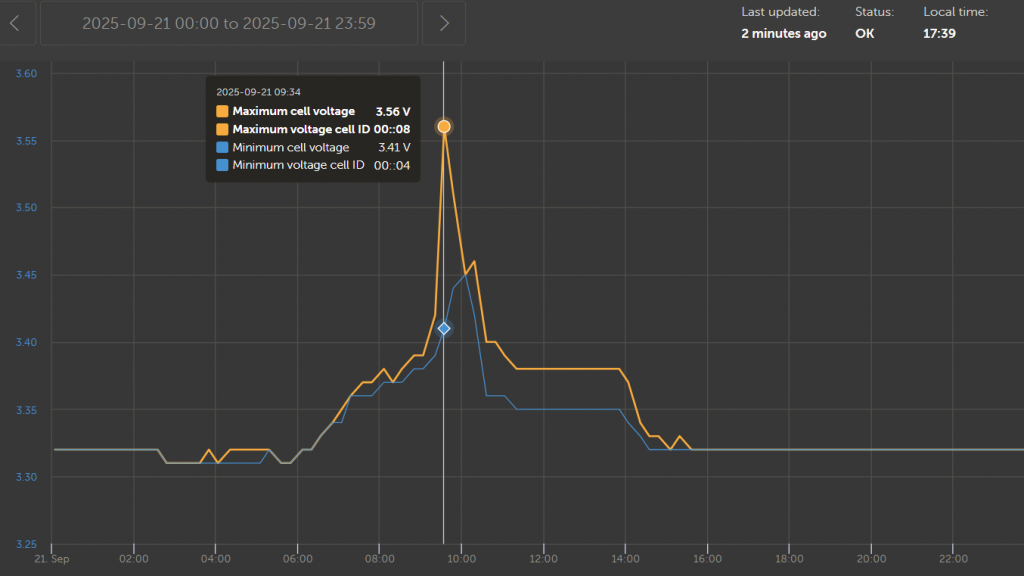Click the orange circle marker at voltage peak
The width and height of the screenshot is (1024, 576).
point(444,126)
